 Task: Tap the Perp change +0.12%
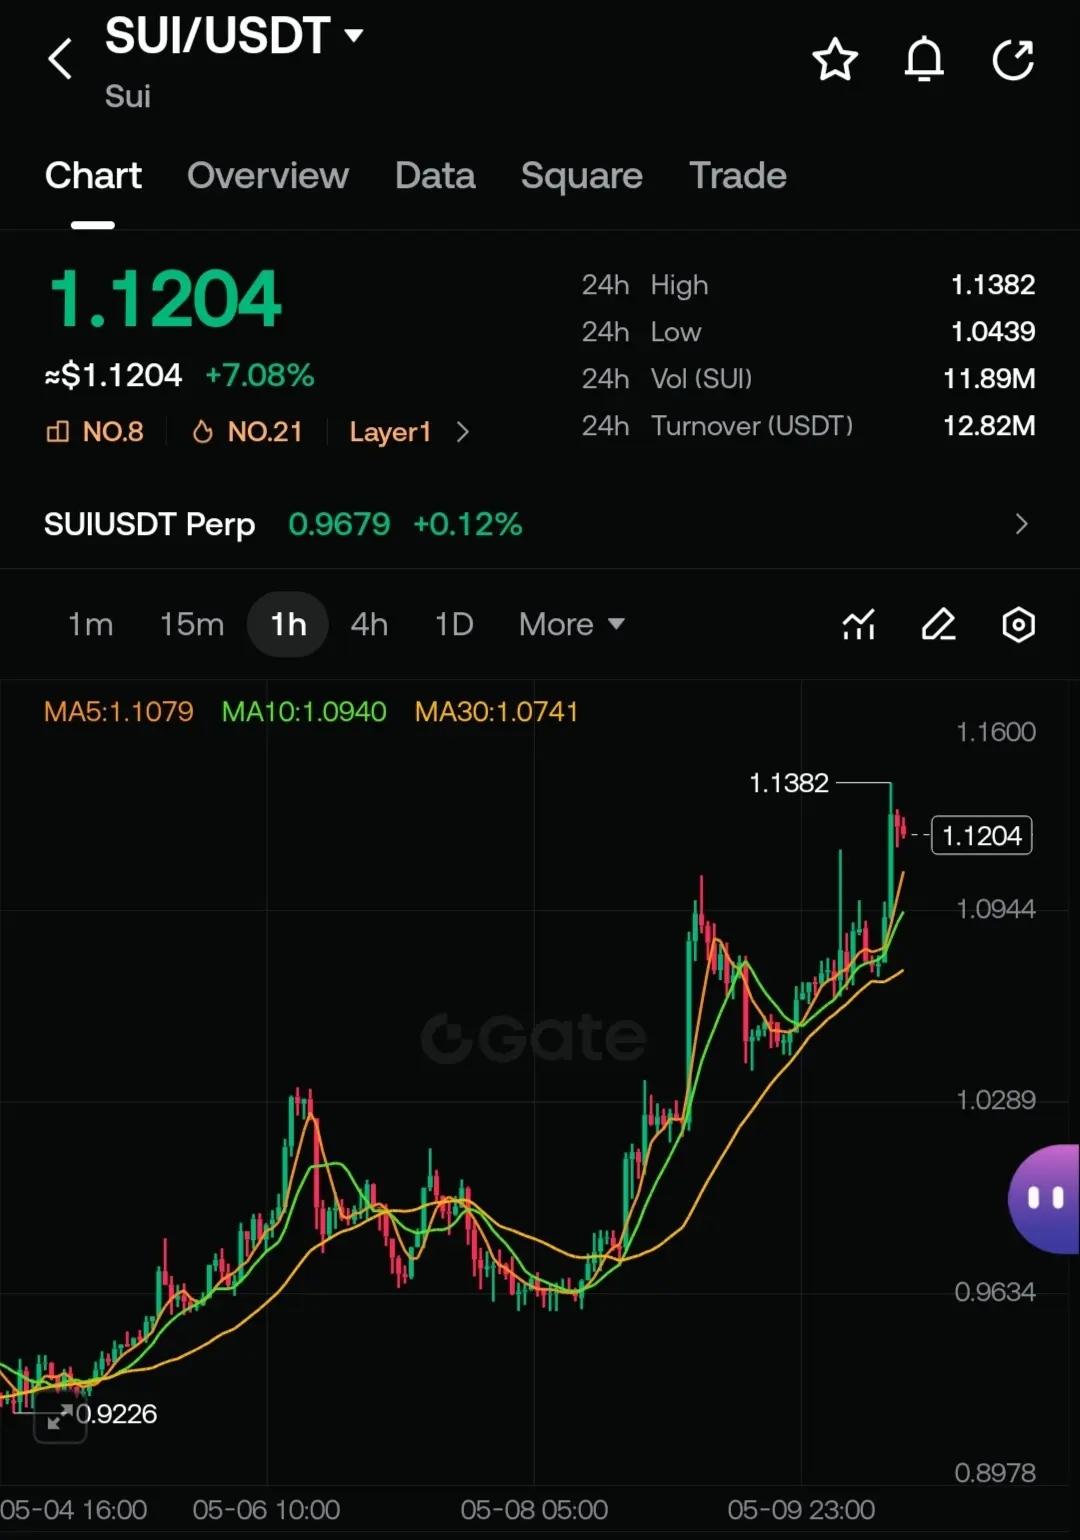click(x=468, y=524)
